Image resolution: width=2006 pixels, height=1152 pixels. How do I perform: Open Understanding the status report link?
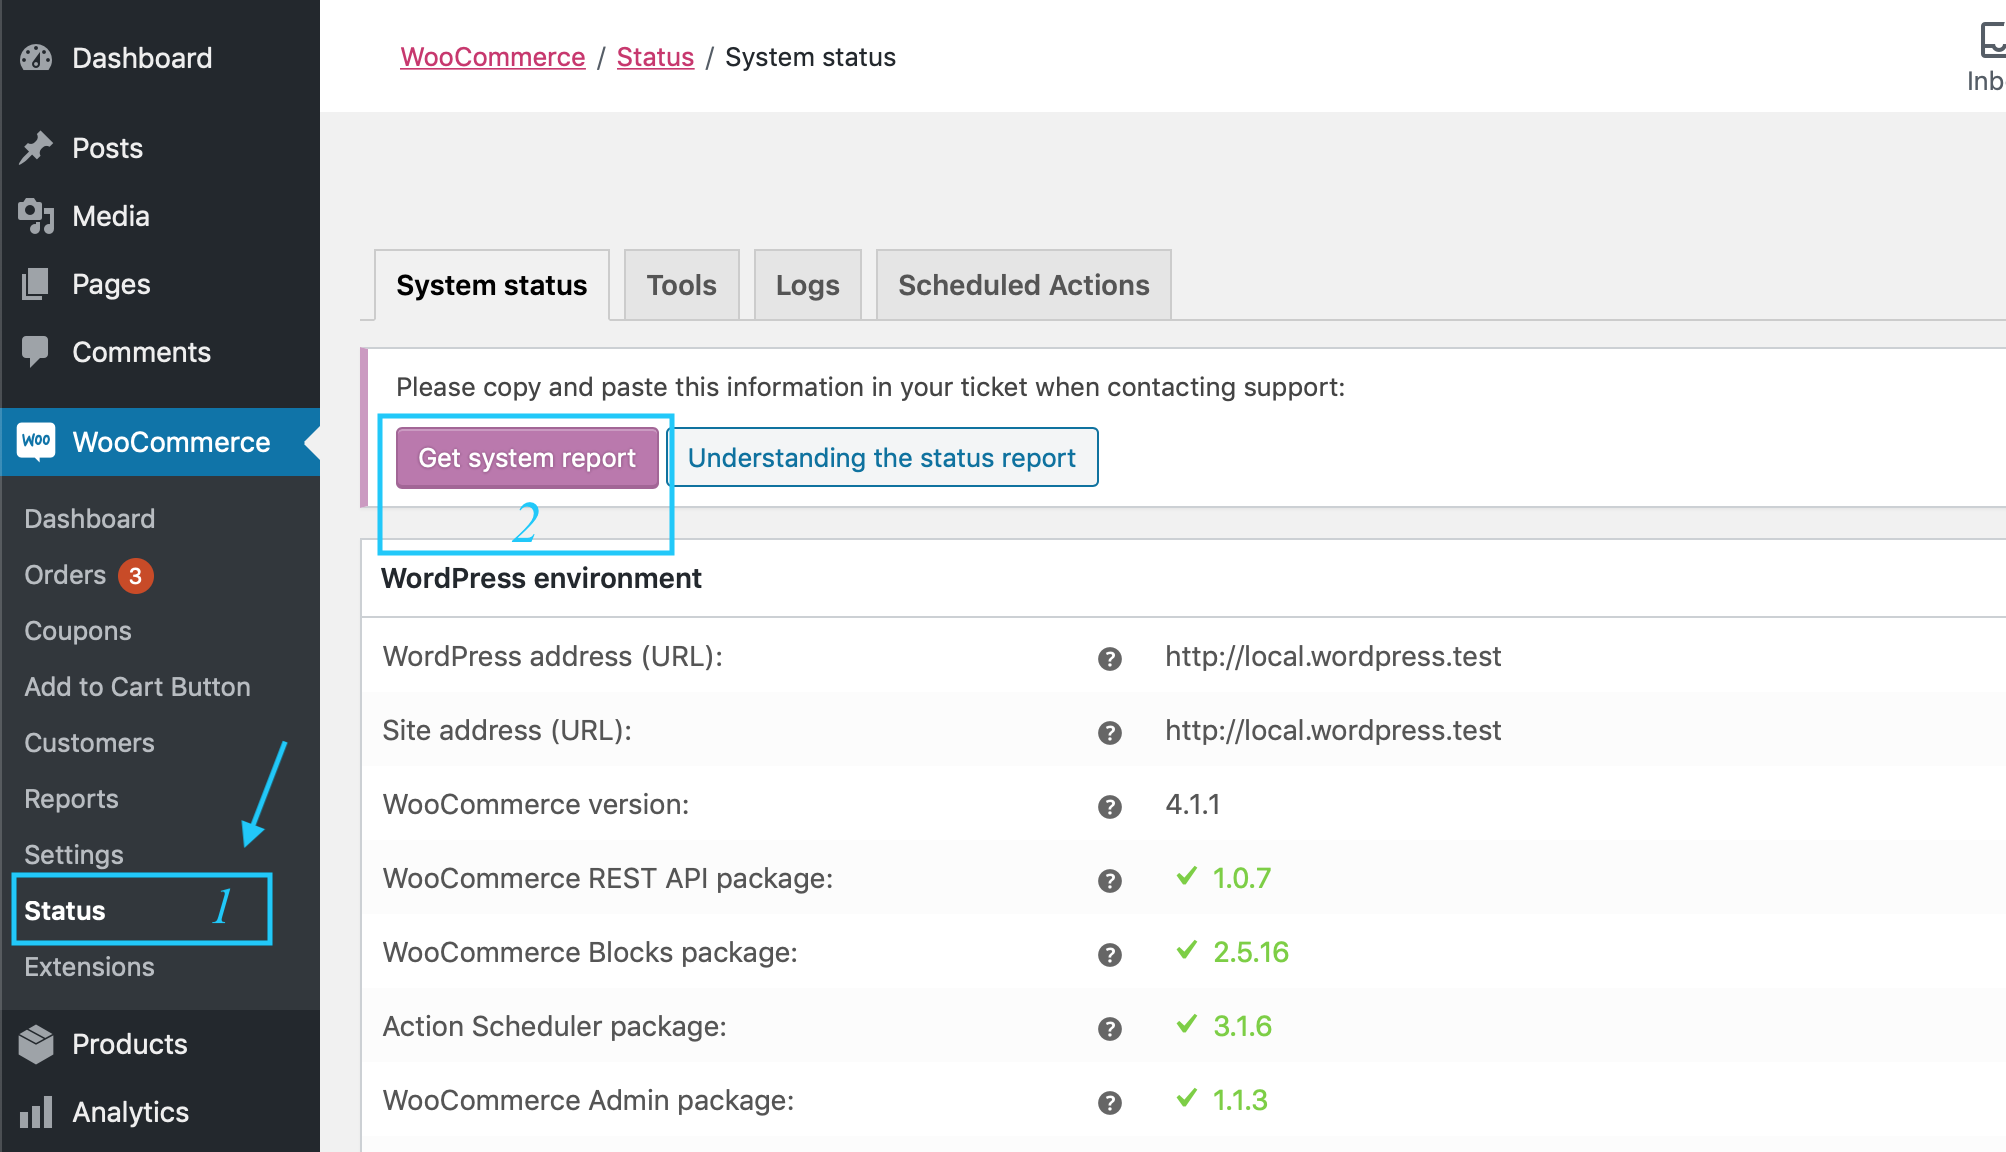[x=882, y=458]
